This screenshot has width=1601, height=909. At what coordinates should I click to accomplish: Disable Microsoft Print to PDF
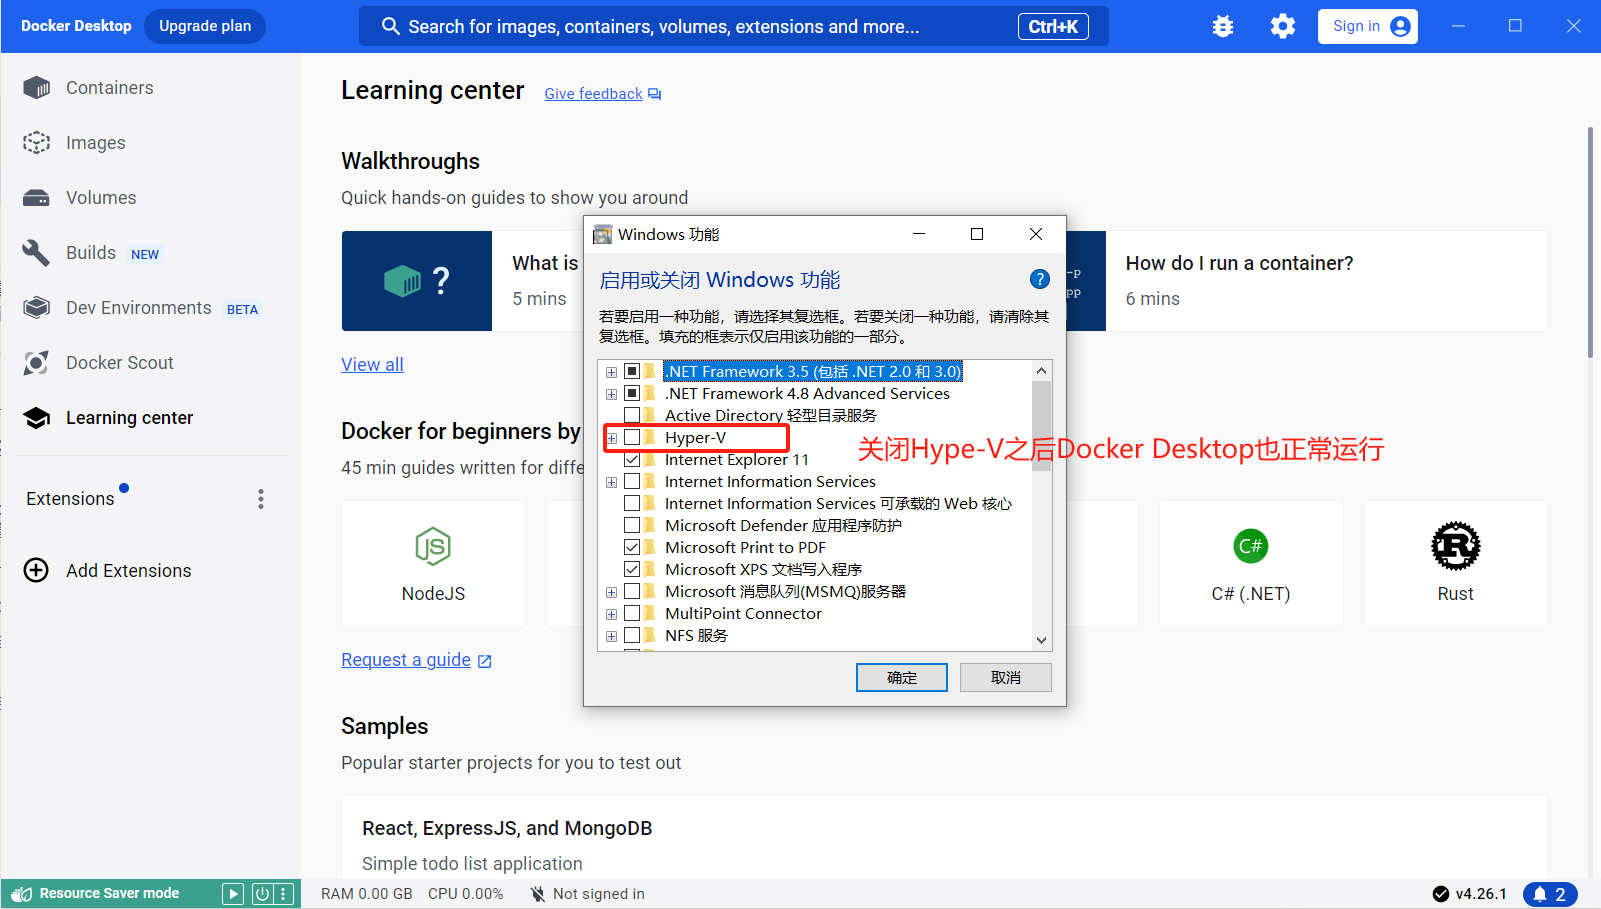coord(632,547)
